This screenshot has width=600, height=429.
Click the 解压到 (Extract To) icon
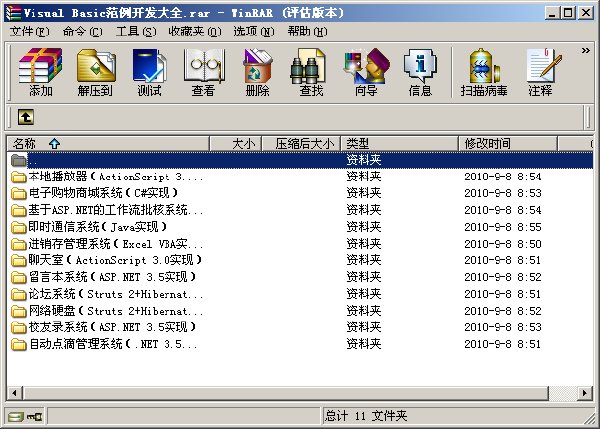tap(95, 72)
